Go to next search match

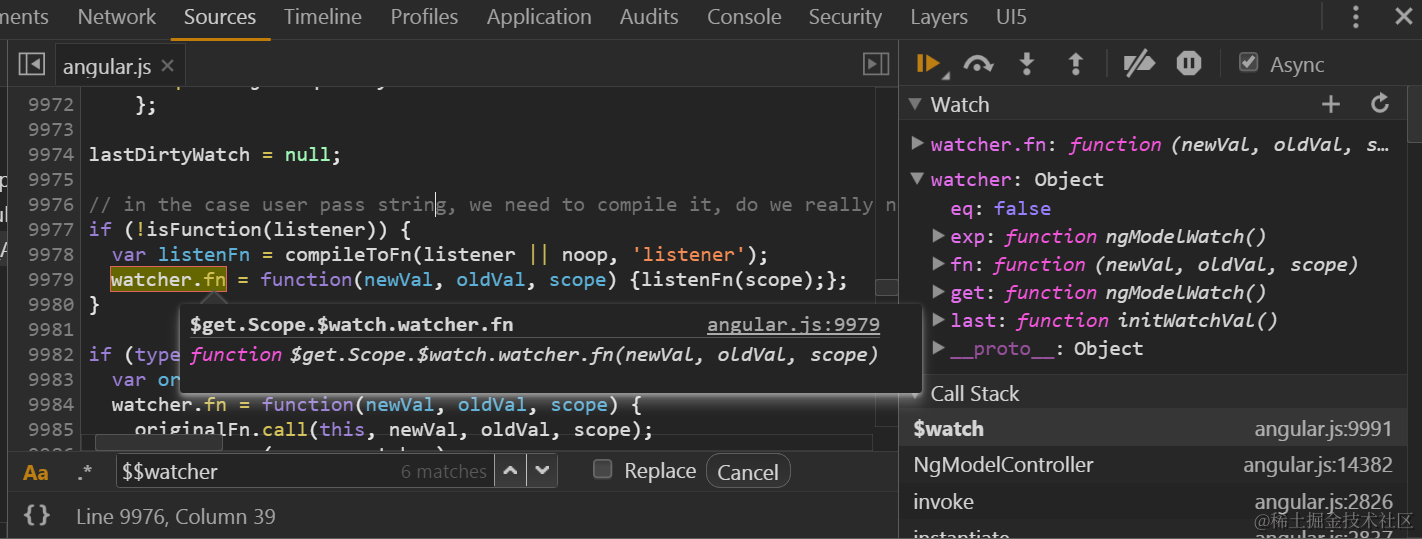542,470
